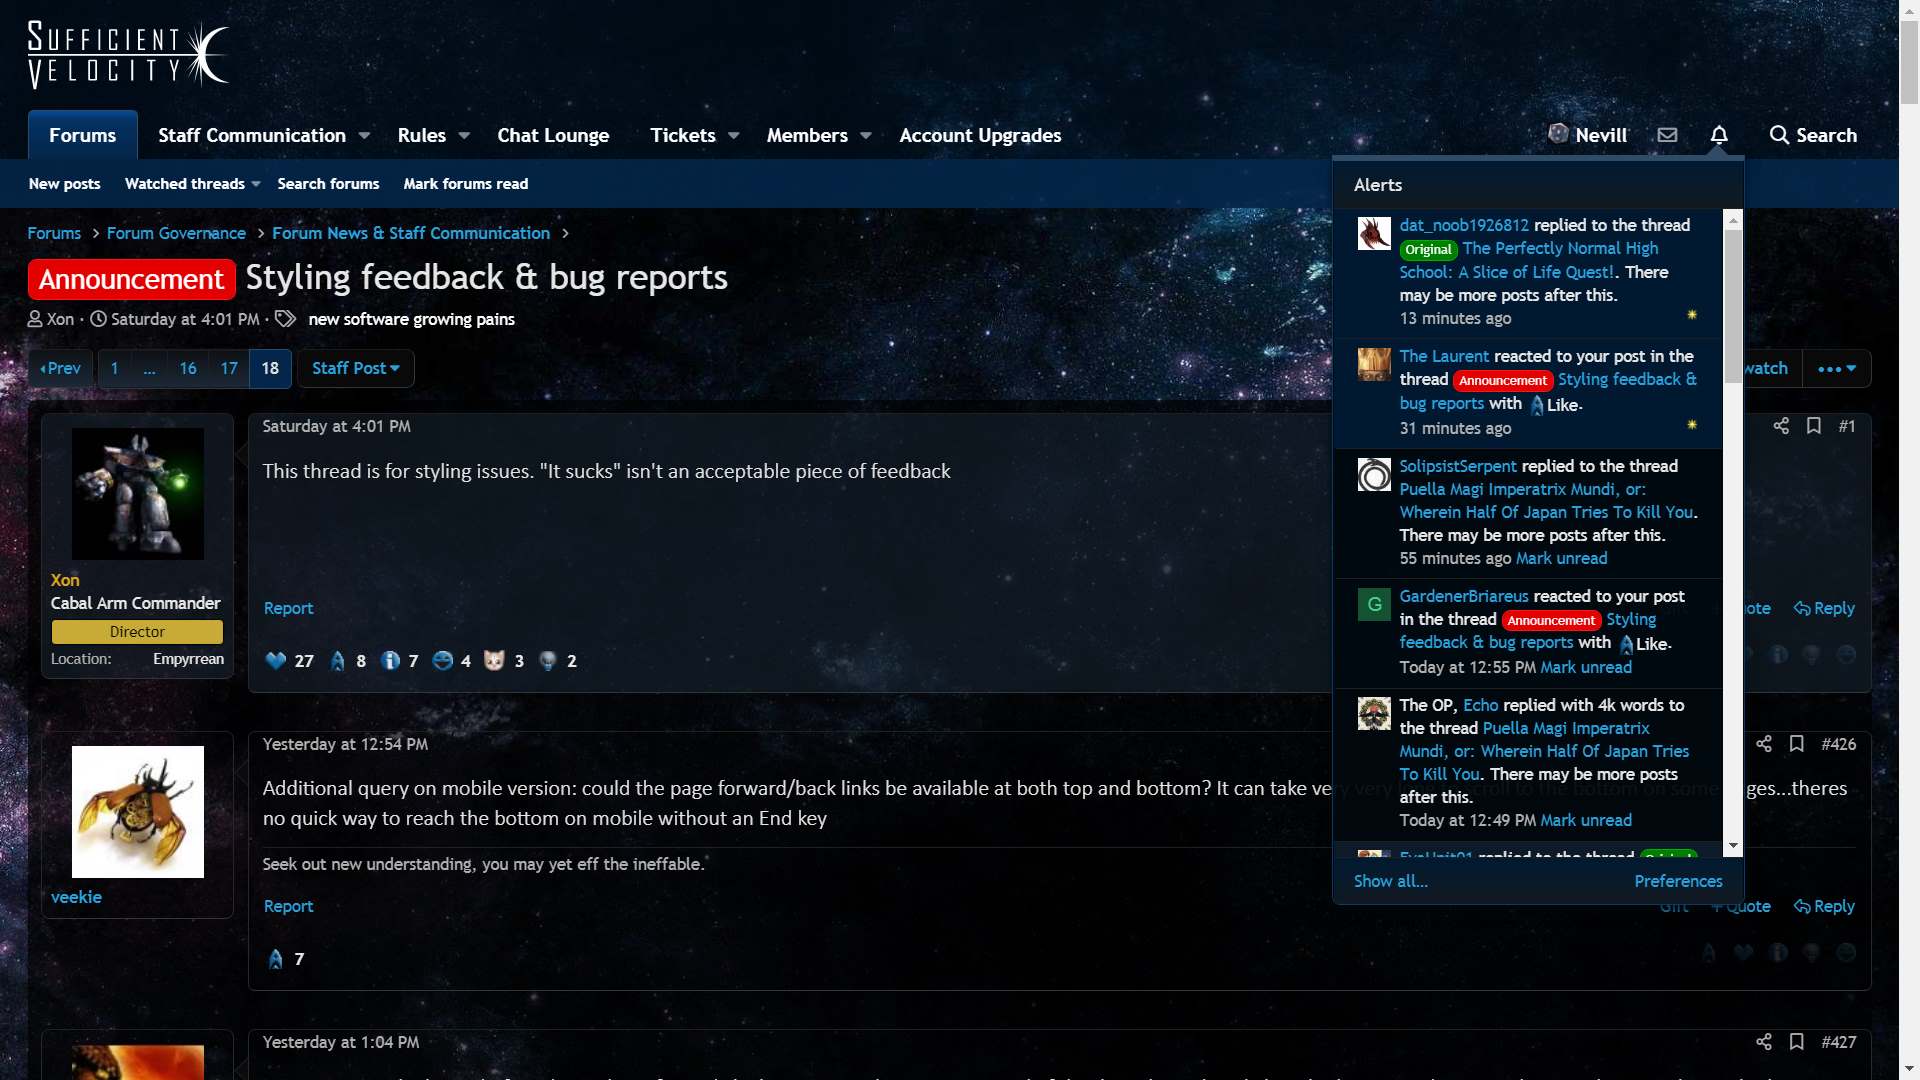
Task: Open the alerts bell icon
Action: coord(1719,134)
